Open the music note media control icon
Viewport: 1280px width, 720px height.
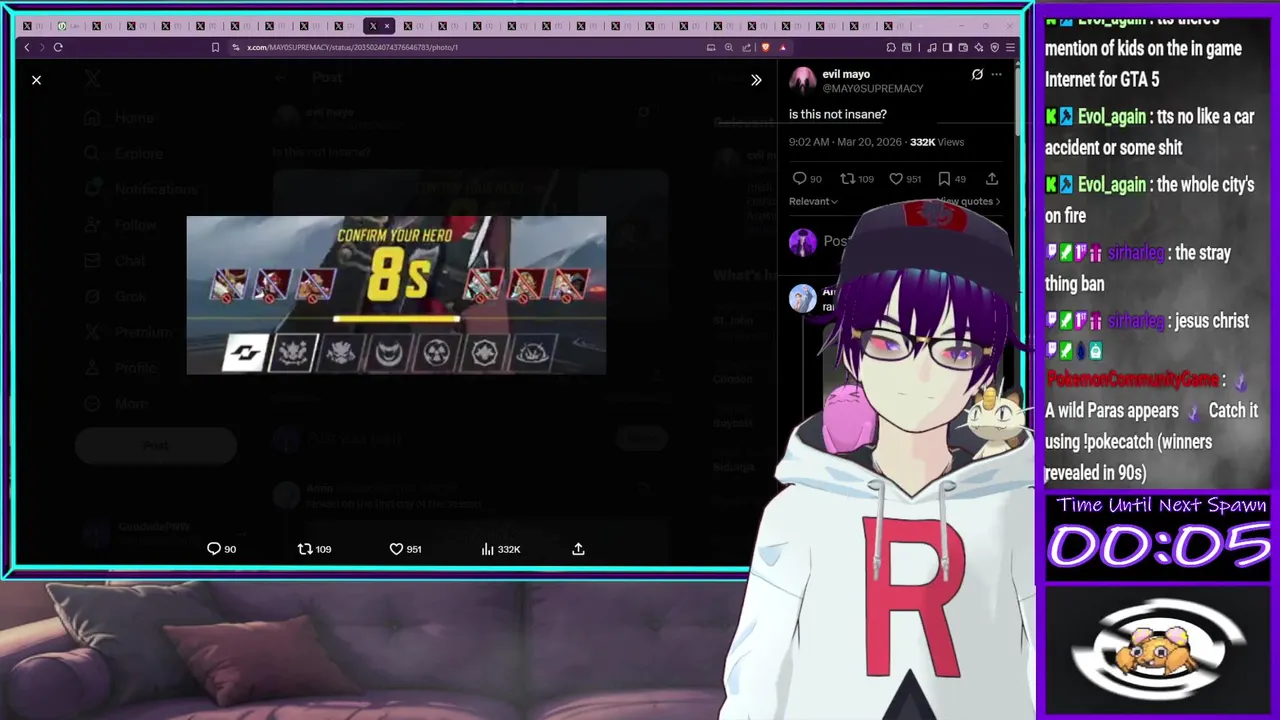click(932, 47)
